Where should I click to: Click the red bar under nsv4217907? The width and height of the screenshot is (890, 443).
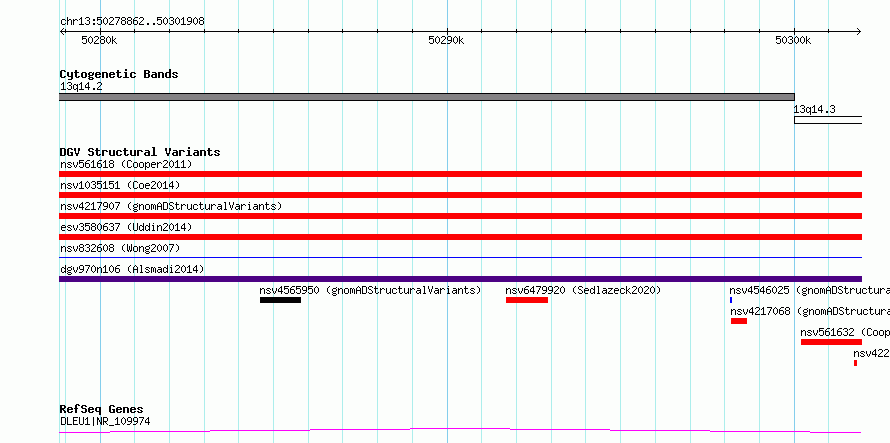point(461,216)
